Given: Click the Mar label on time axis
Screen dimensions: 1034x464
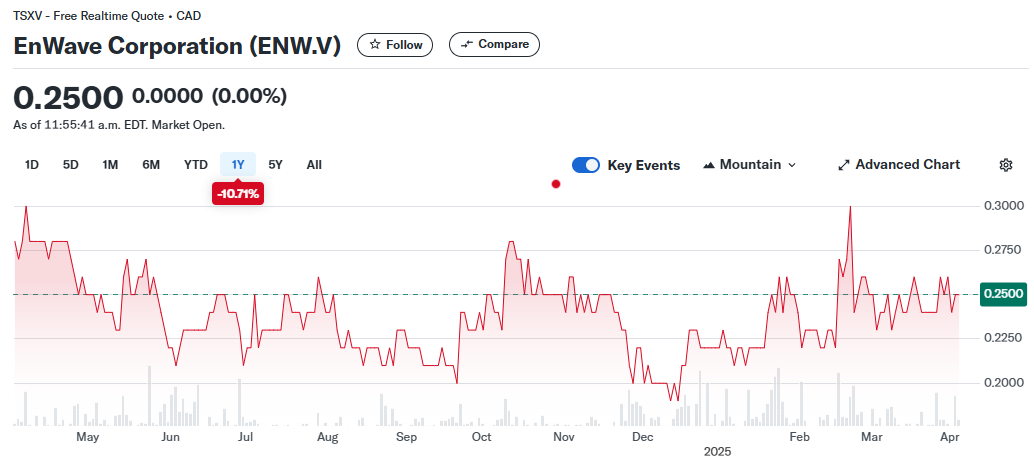Looking at the screenshot, I should (872, 438).
